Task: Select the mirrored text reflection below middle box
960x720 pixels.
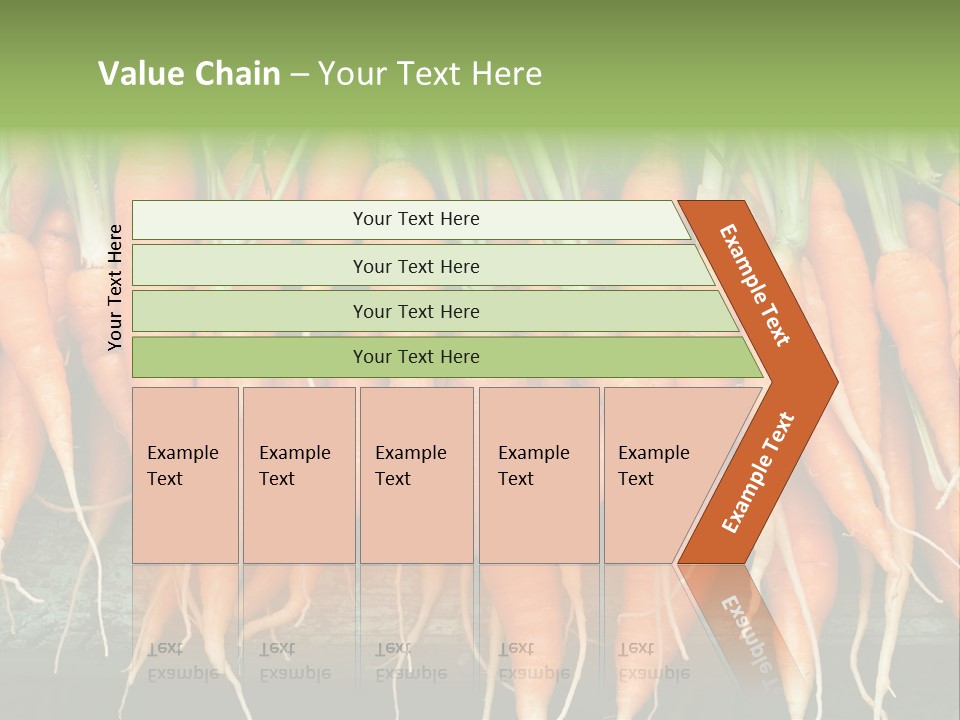Action: click(411, 660)
